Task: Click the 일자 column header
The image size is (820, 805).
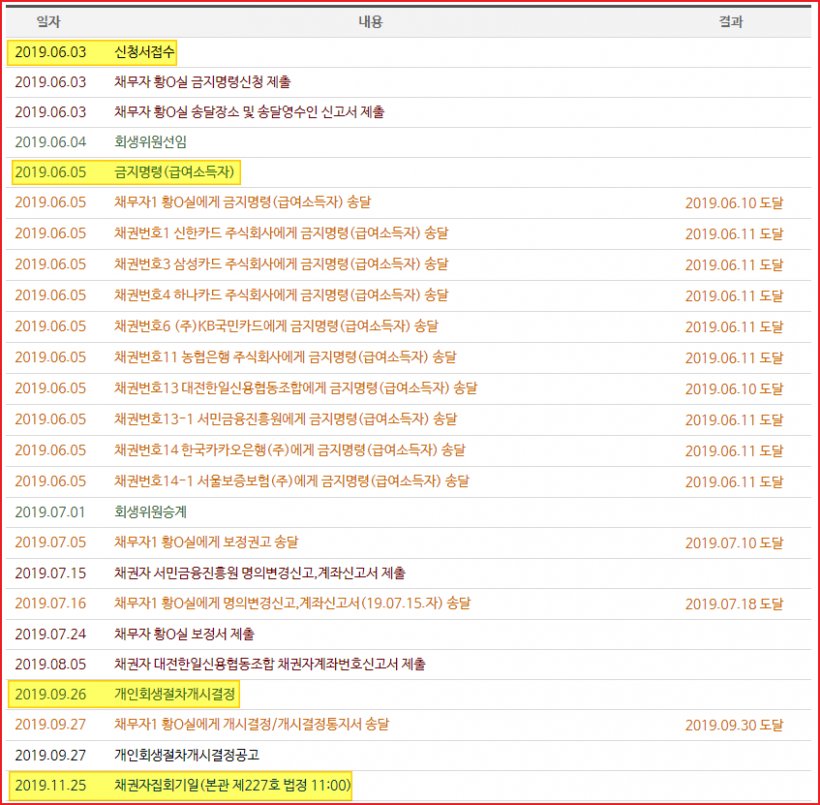Action: 48,21
